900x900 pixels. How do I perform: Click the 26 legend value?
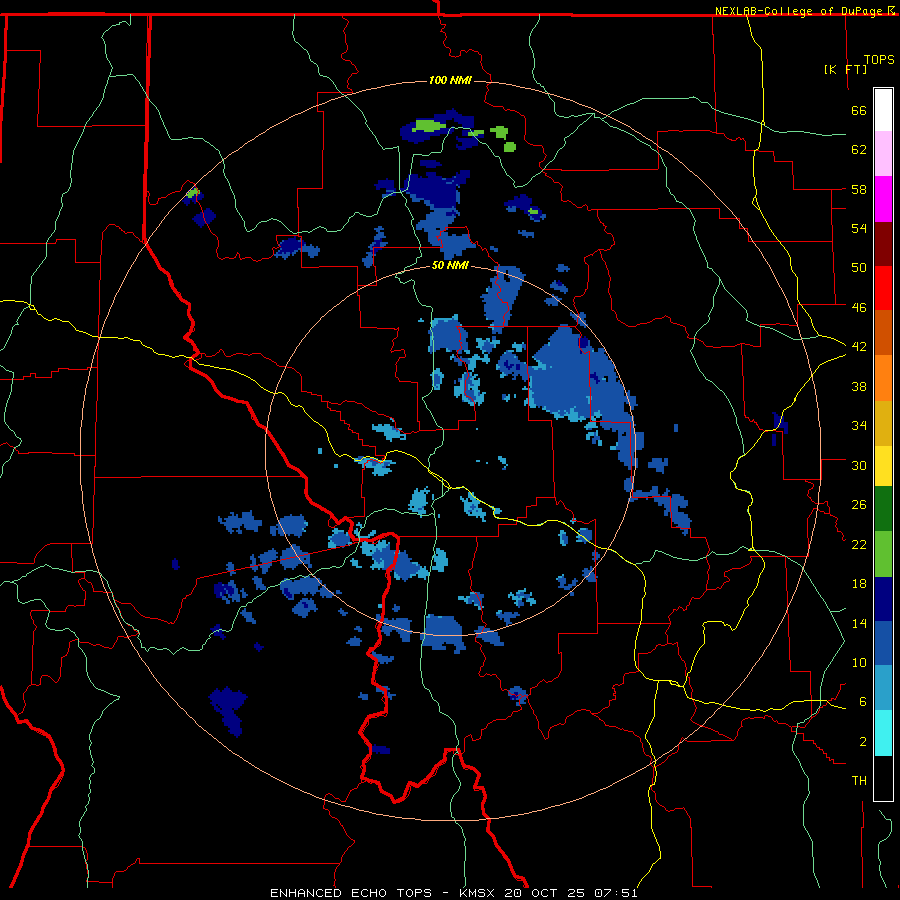(x=859, y=505)
